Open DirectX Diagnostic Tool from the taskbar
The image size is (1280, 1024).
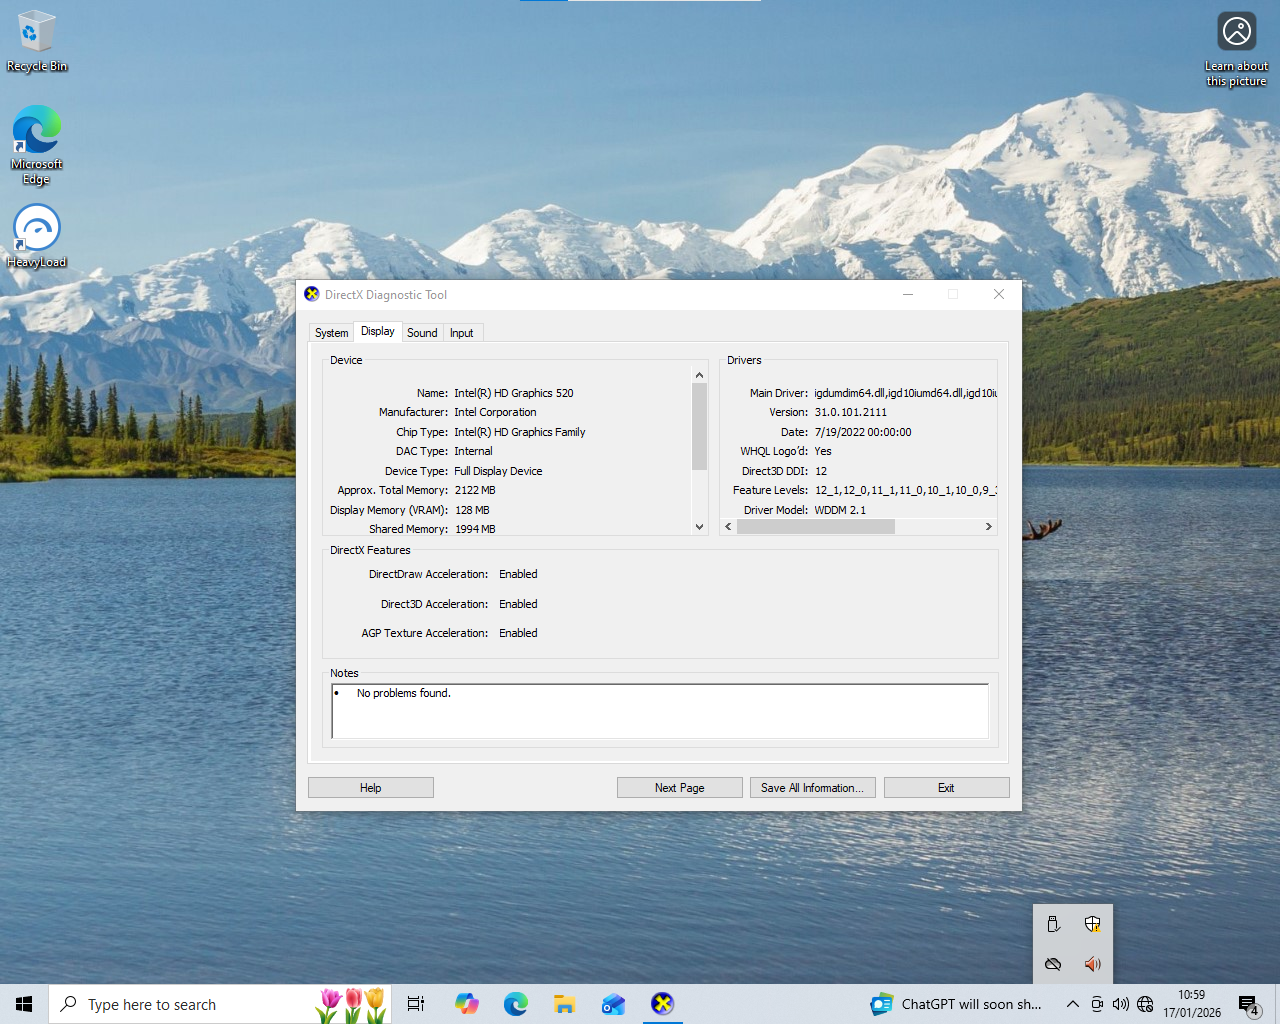click(x=662, y=1003)
